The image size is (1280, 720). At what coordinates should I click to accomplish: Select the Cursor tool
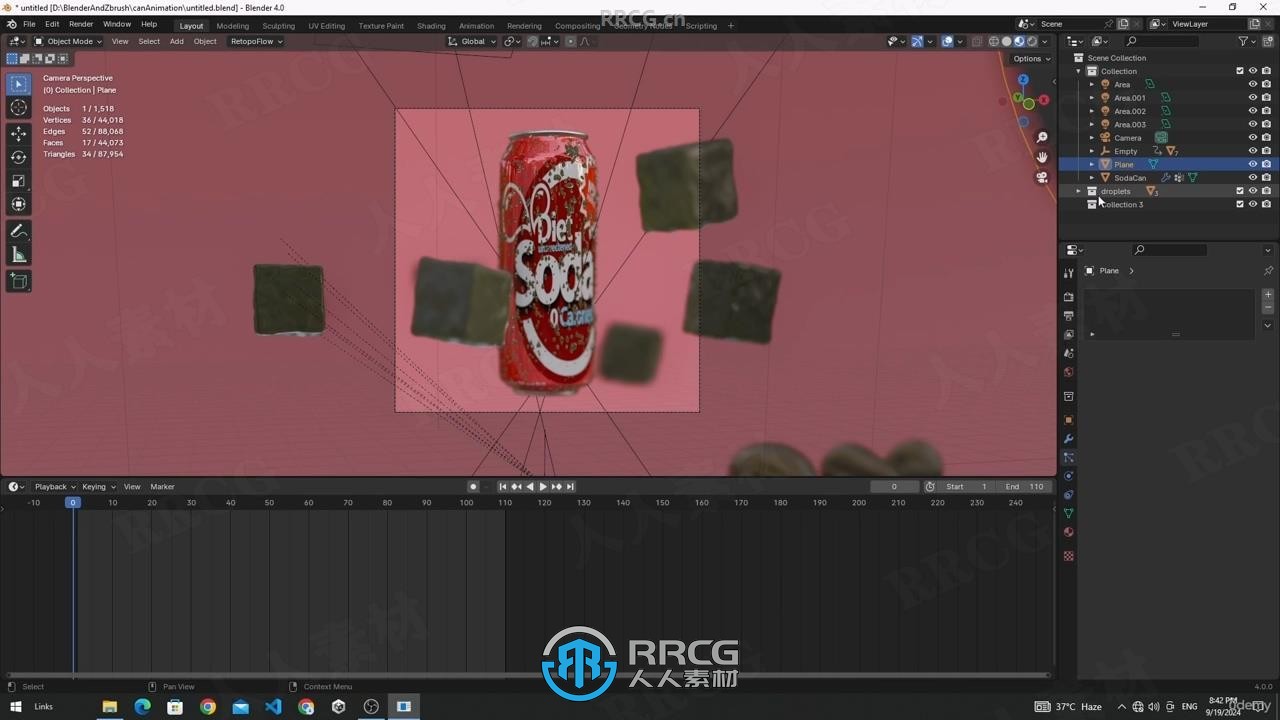pyautogui.click(x=19, y=108)
